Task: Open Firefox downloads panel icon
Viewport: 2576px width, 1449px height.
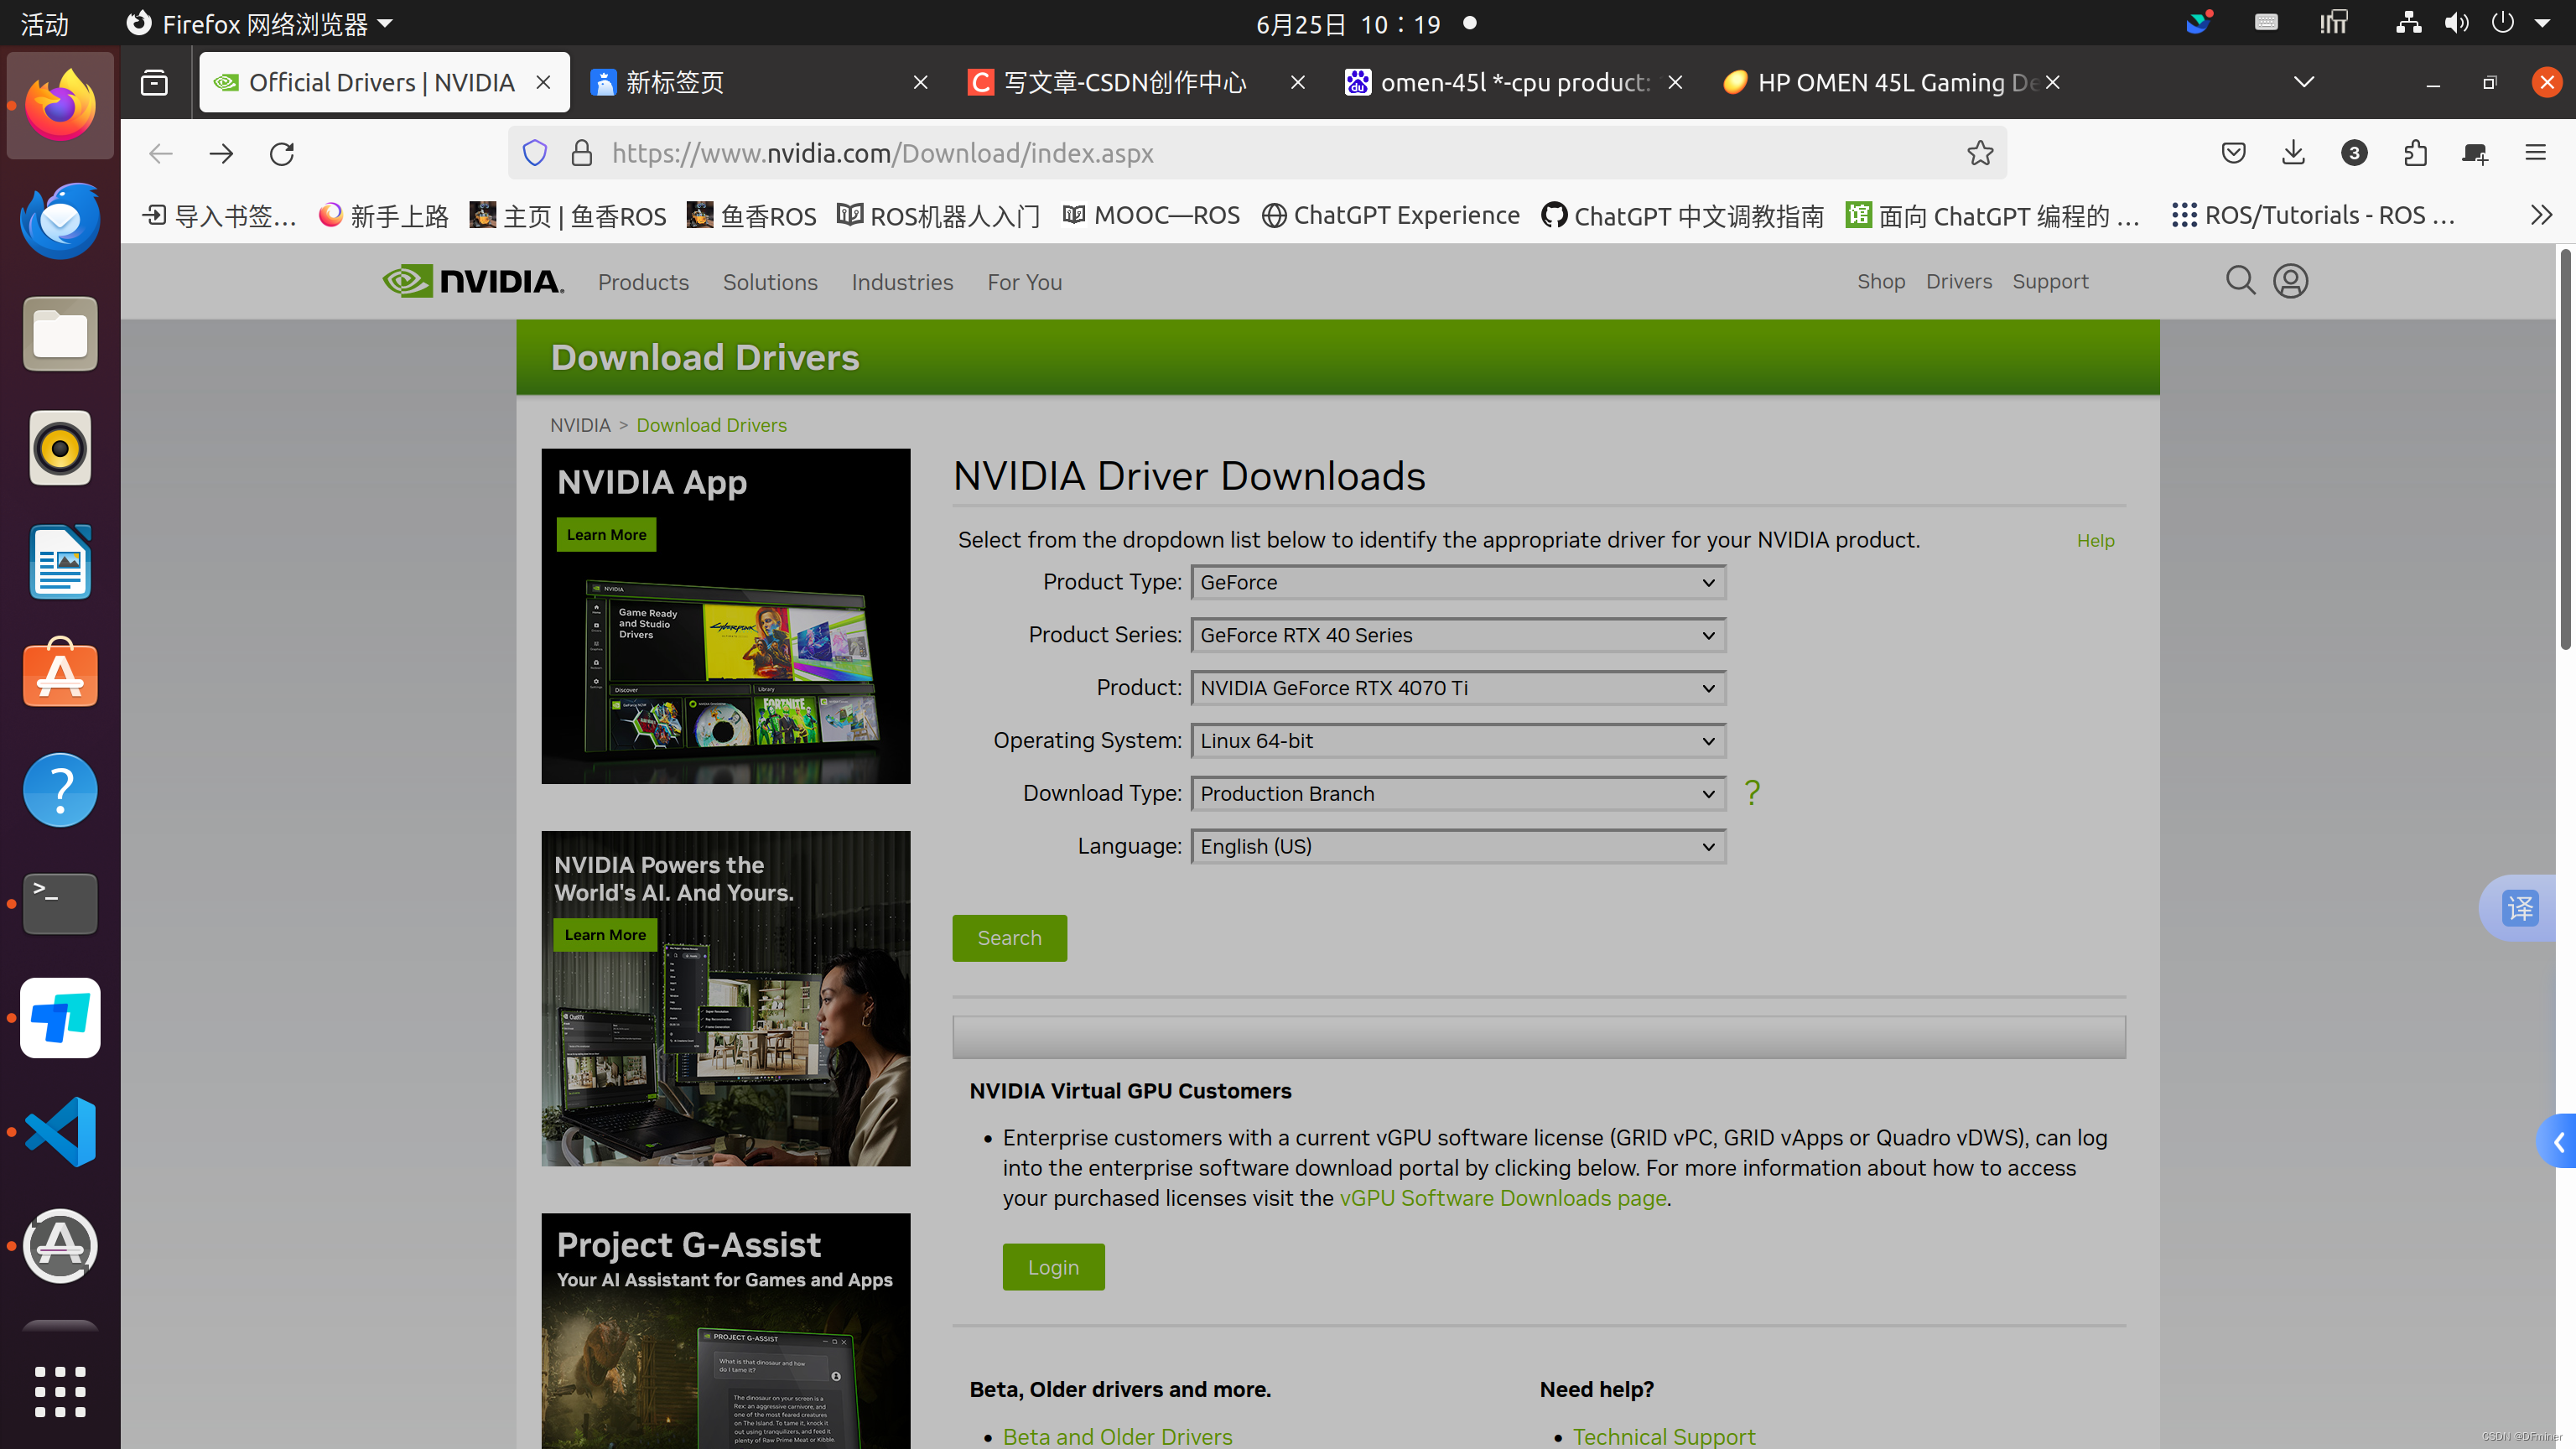Action: coord(2293,153)
